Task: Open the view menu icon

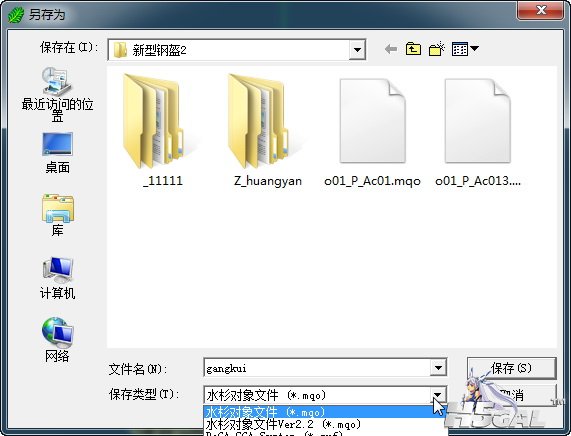Action: coord(465,49)
